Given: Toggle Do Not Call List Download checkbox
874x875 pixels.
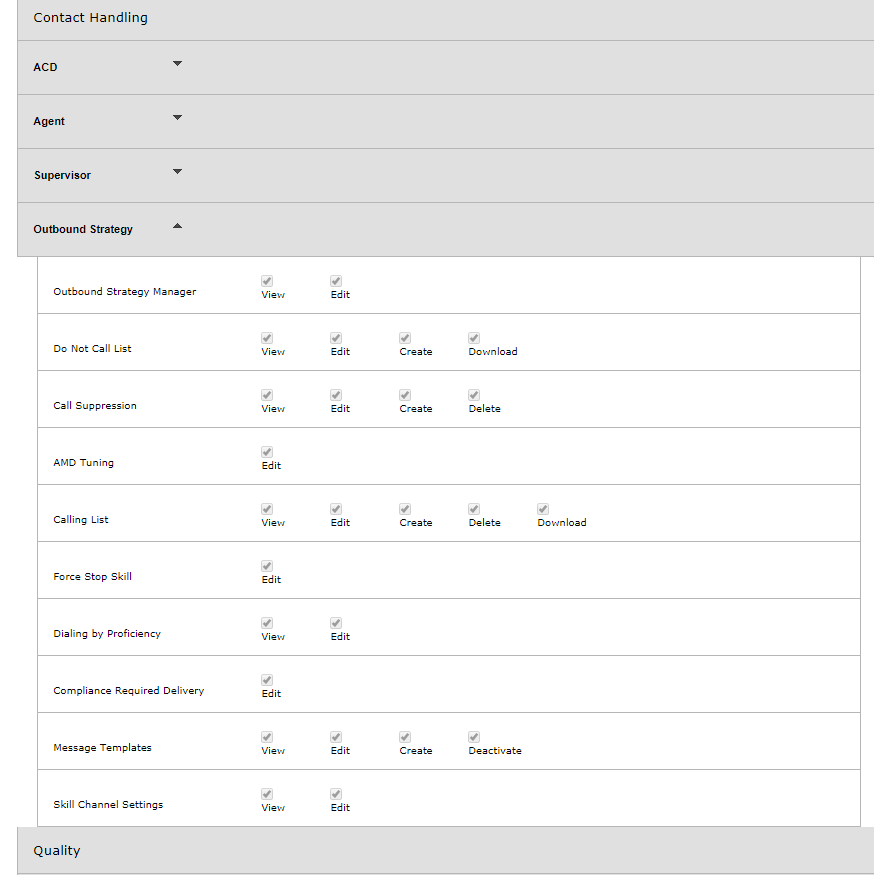Looking at the screenshot, I should [474, 339].
